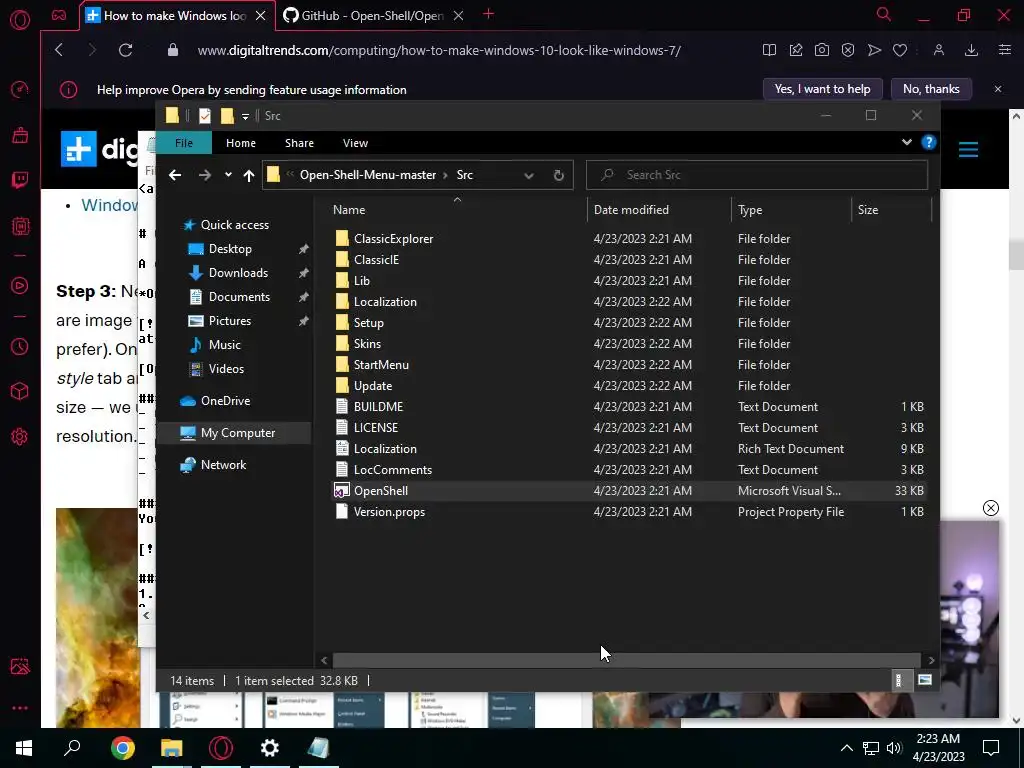Viewport: 1024px width, 768px height.
Task: Select the Skins folder
Action: (367, 344)
